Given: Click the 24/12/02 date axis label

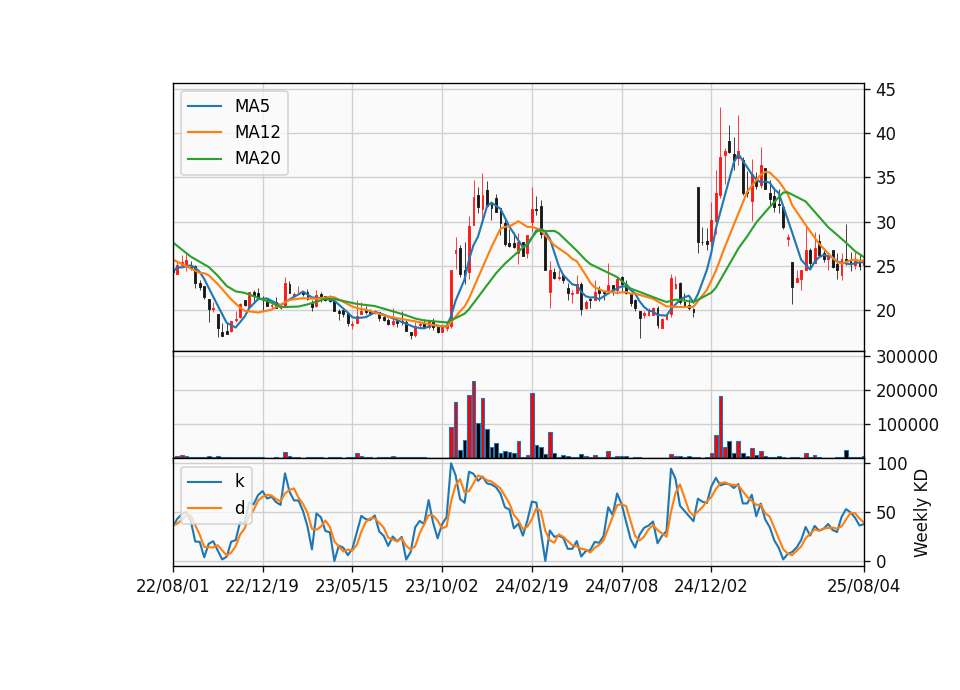Looking at the screenshot, I should point(711,586).
